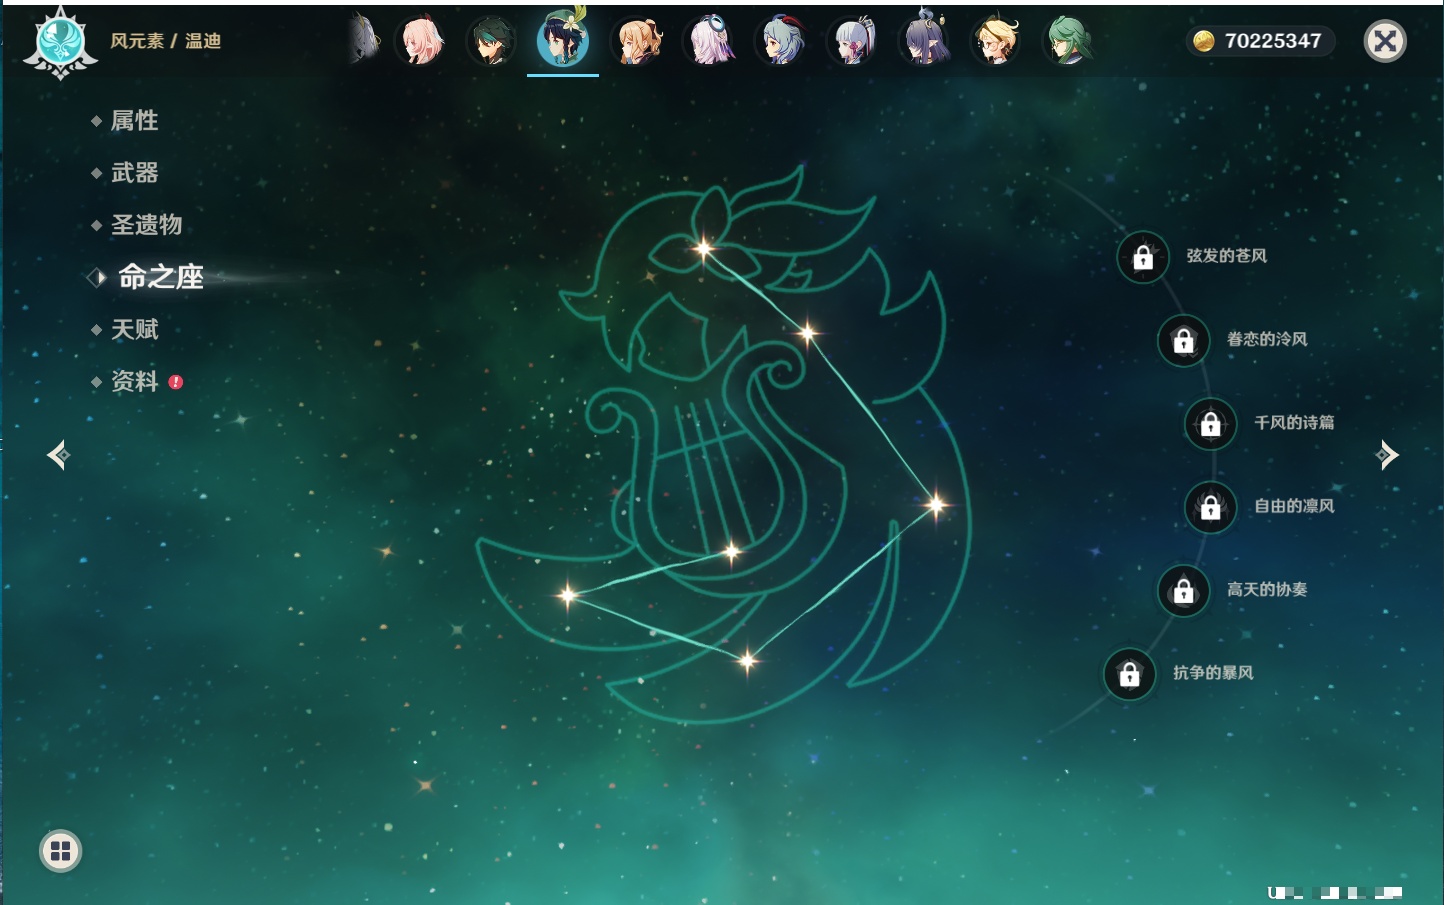The width and height of the screenshot is (1444, 905).
Task: Select the pink-haired character portrait
Action: click(x=420, y=41)
